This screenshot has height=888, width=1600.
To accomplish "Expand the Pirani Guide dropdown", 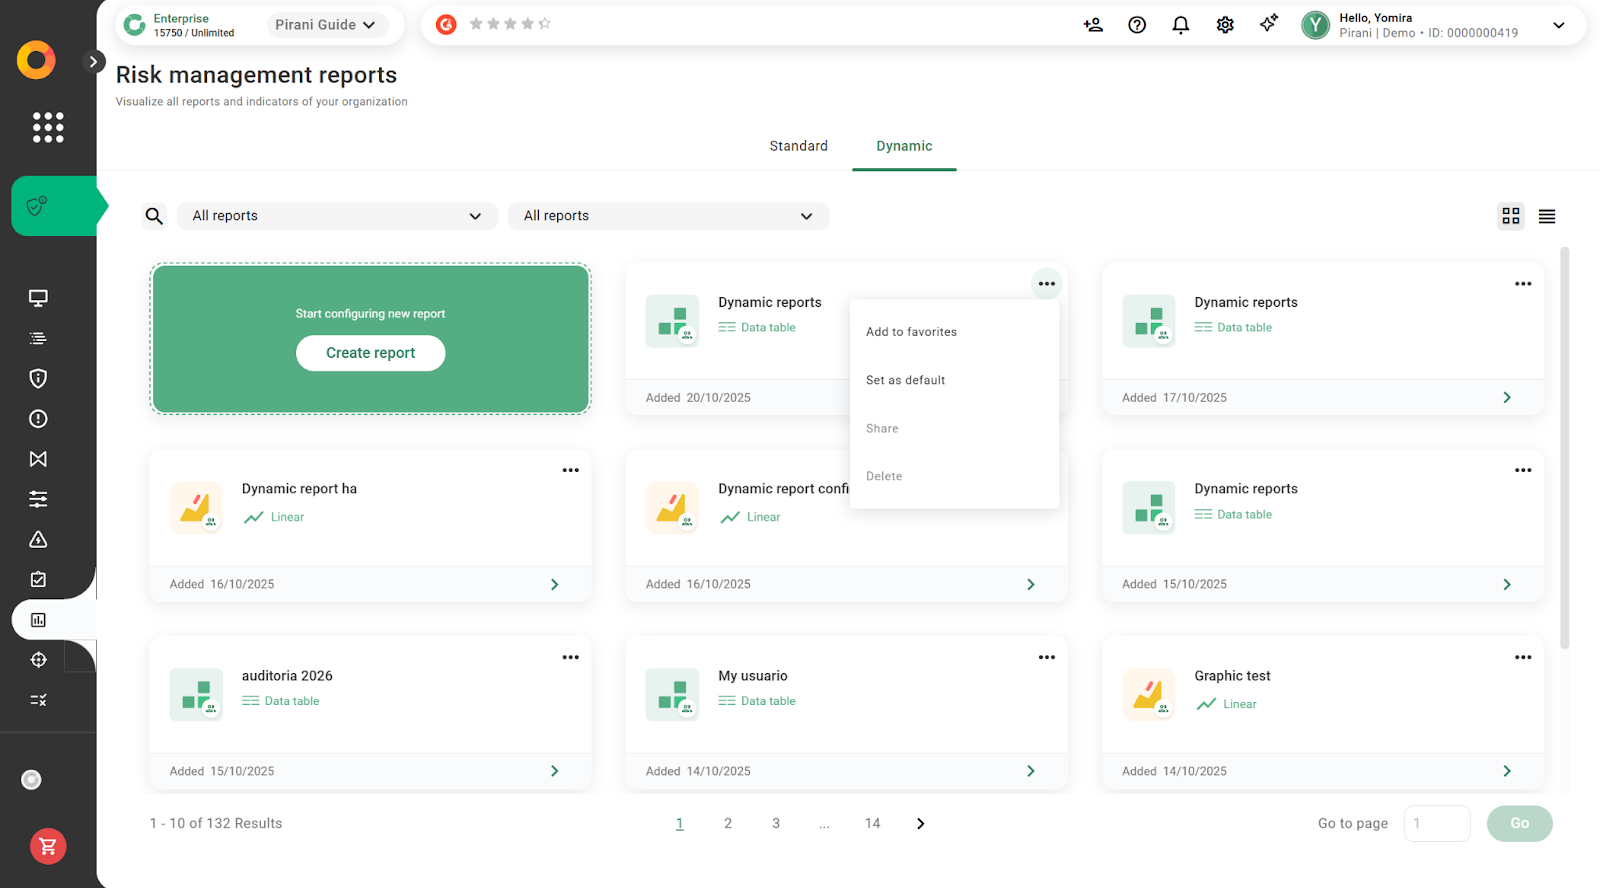I will (325, 25).
